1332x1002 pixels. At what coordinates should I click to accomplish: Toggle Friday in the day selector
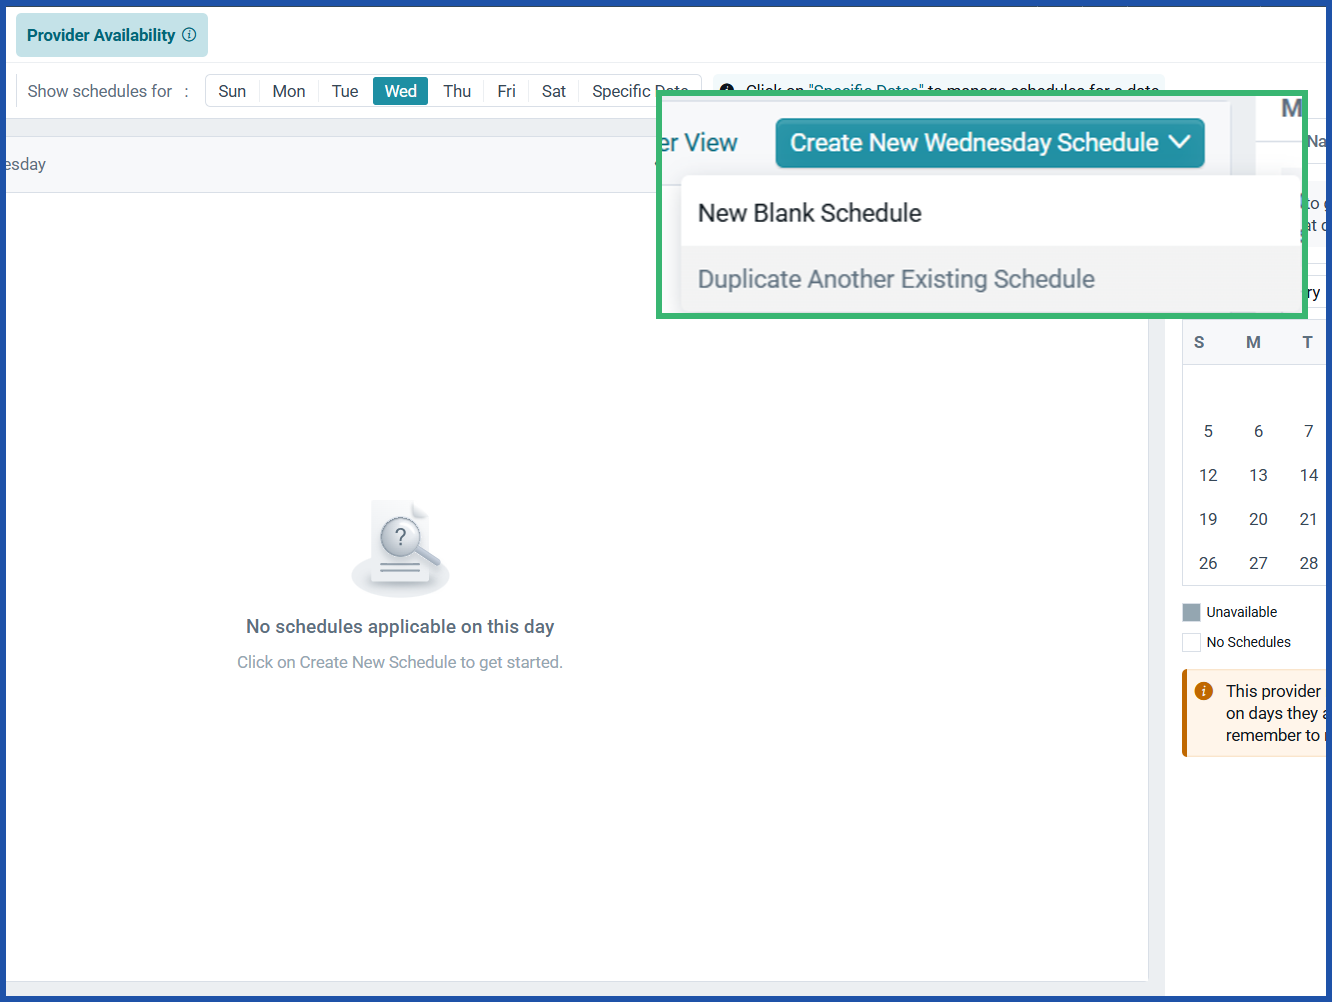[506, 90]
